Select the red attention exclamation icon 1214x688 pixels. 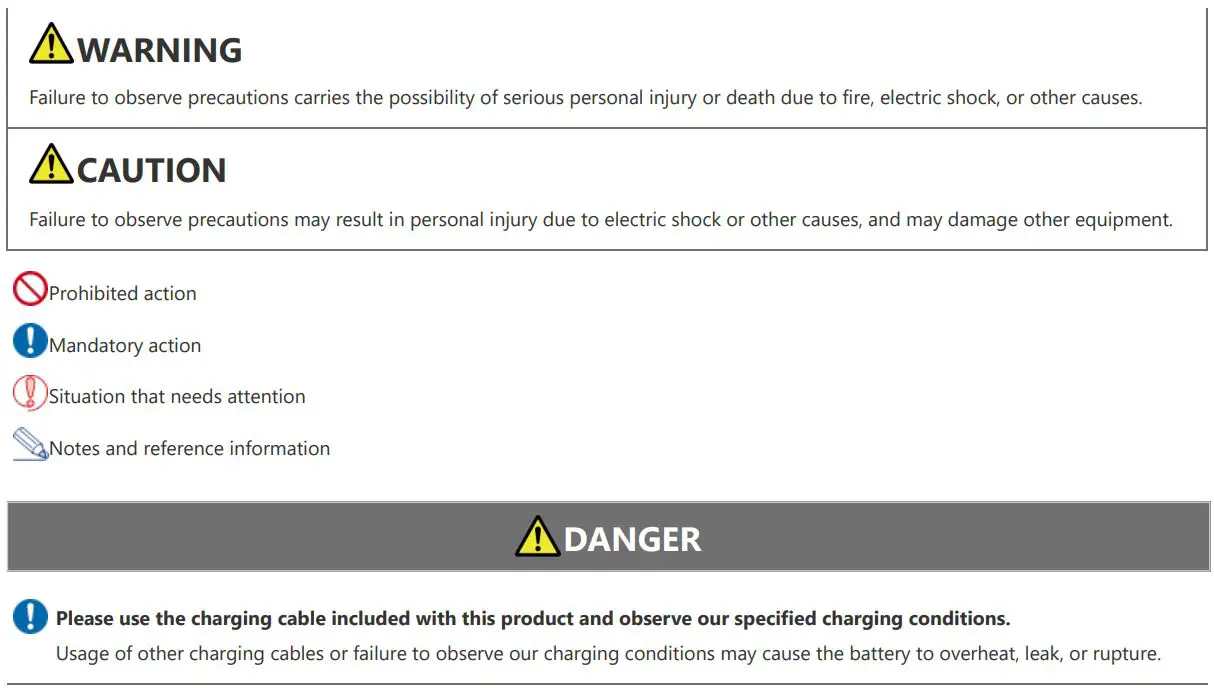click(x=30, y=393)
